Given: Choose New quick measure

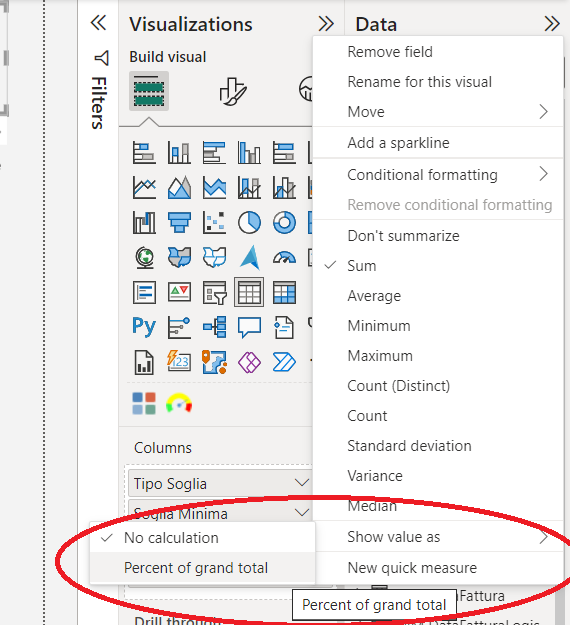Looking at the screenshot, I should pyautogui.click(x=438, y=568).
